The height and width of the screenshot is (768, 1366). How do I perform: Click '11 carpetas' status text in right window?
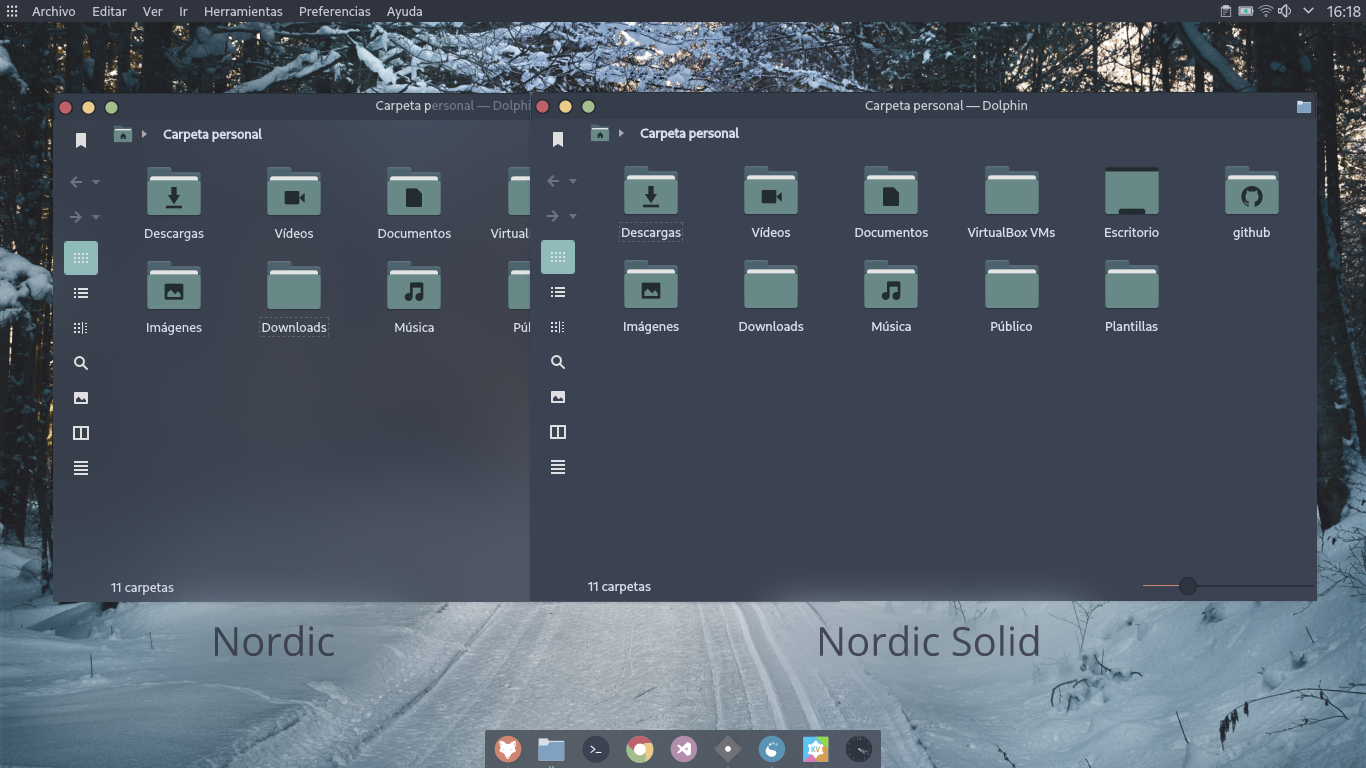619,587
